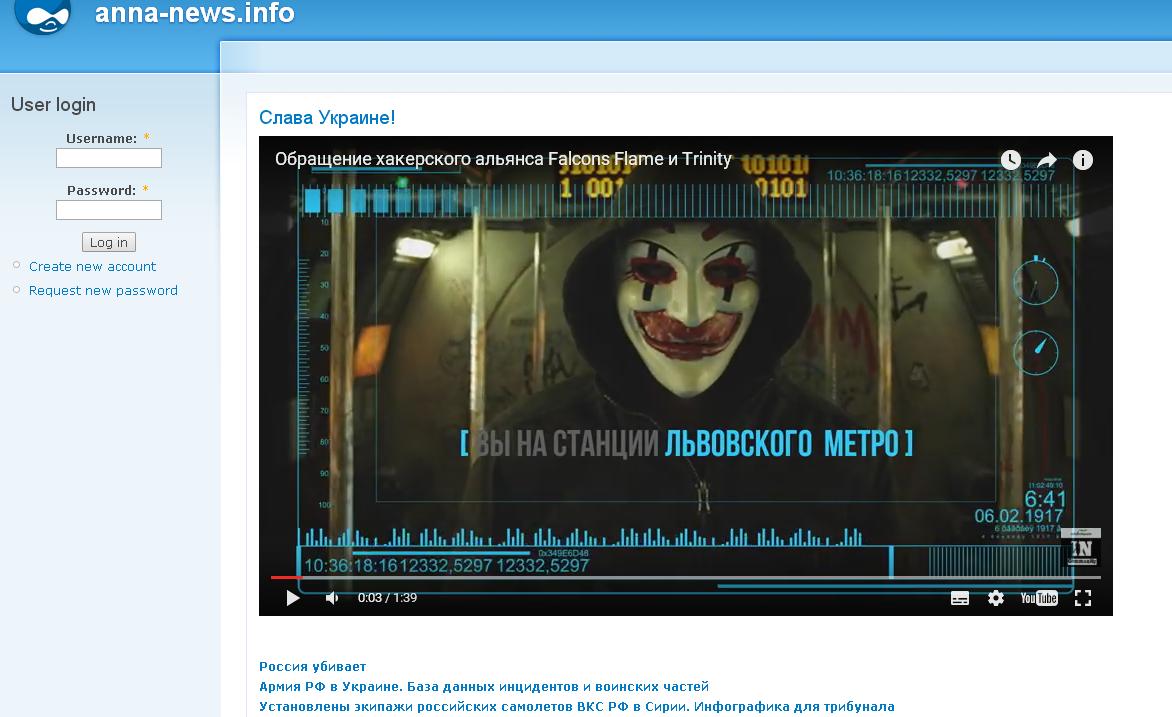Click video title Обращение хакерского альянса
Viewport: 1172px width, 717px height.
tap(503, 159)
